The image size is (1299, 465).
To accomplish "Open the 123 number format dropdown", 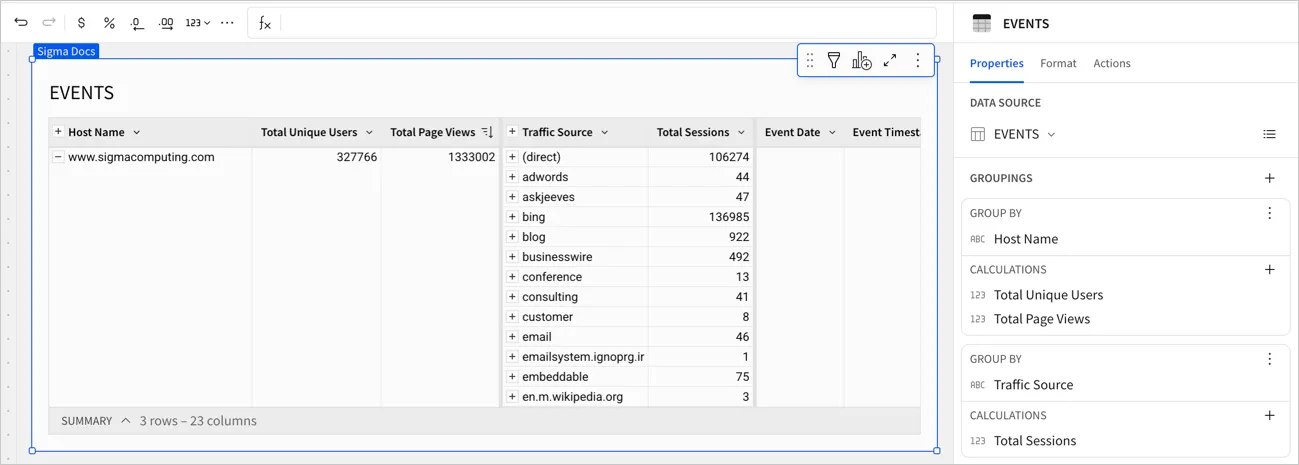I will pos(197,22).
